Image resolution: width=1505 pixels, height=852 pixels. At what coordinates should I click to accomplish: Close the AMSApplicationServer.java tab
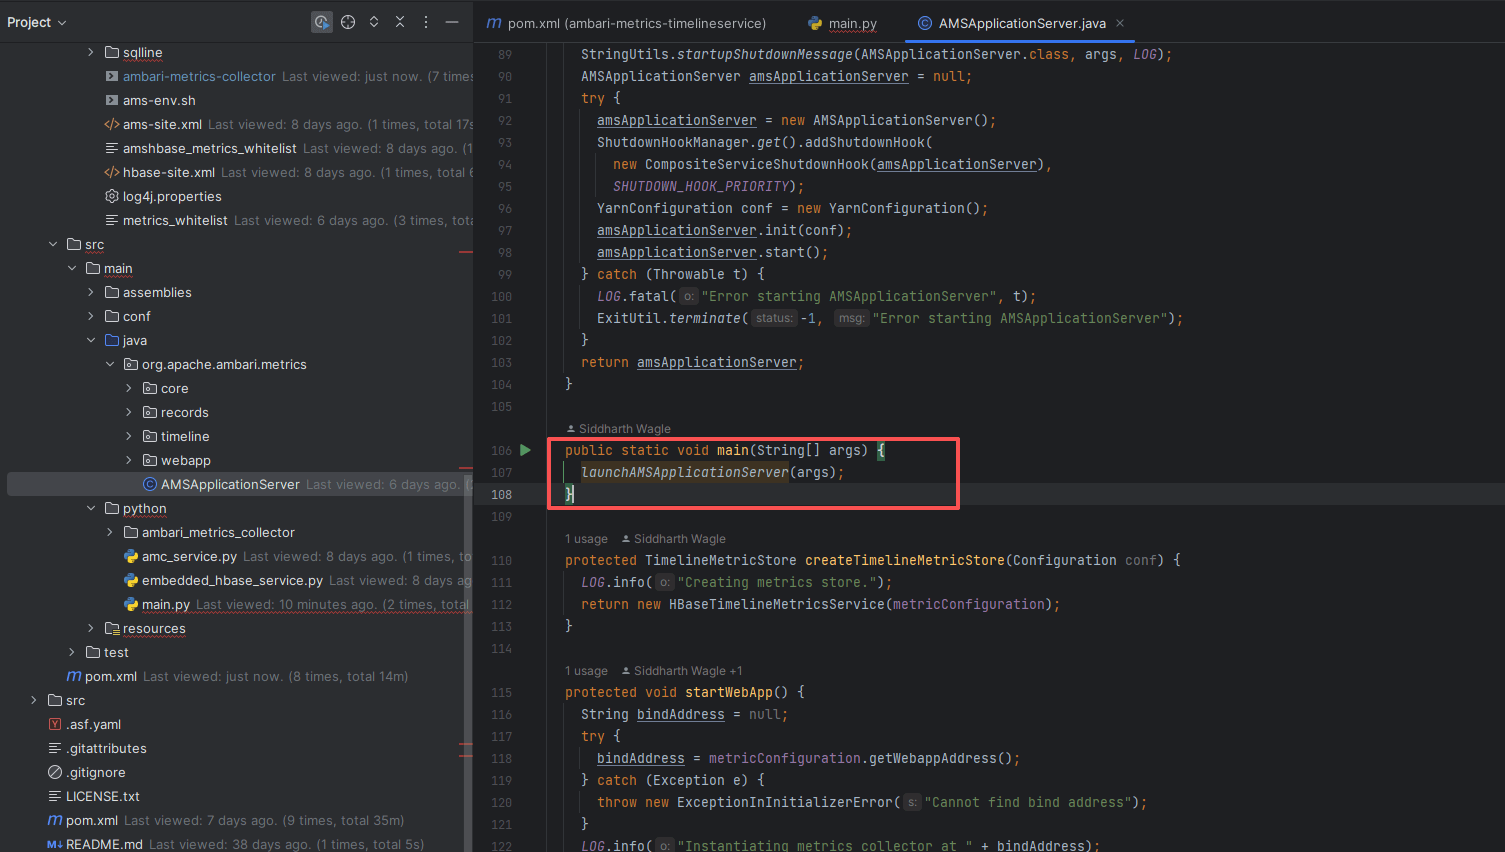(x=1120, y=23)
